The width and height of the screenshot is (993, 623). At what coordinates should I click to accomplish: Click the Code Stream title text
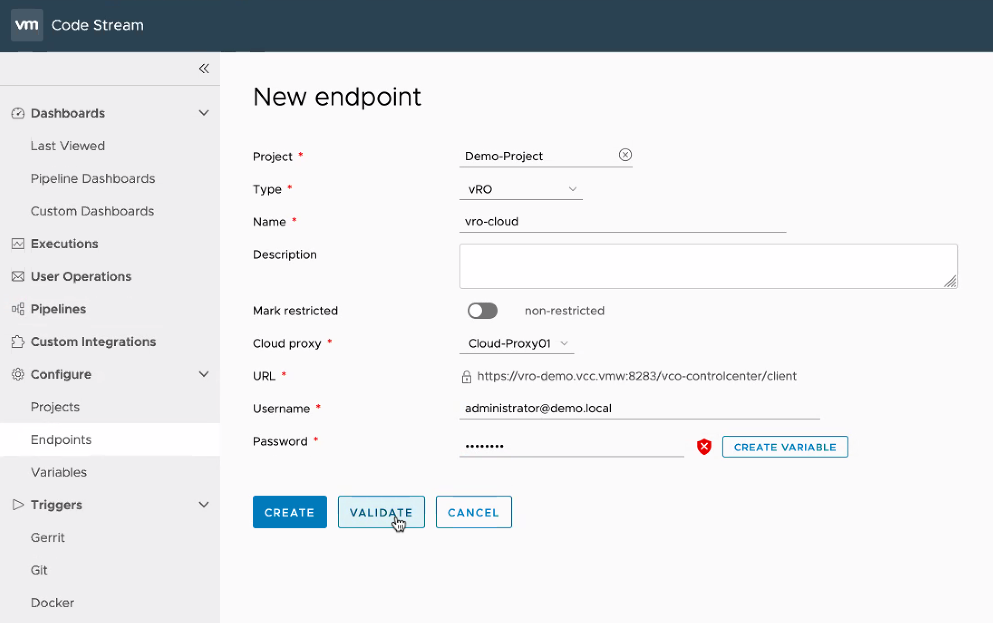tap(98, 25)
